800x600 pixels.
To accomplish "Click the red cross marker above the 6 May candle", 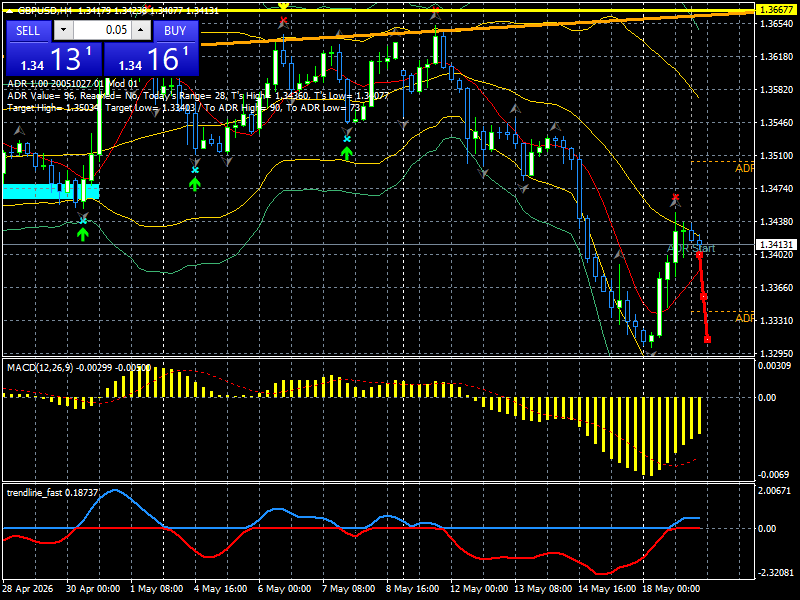I will (283, 21).
